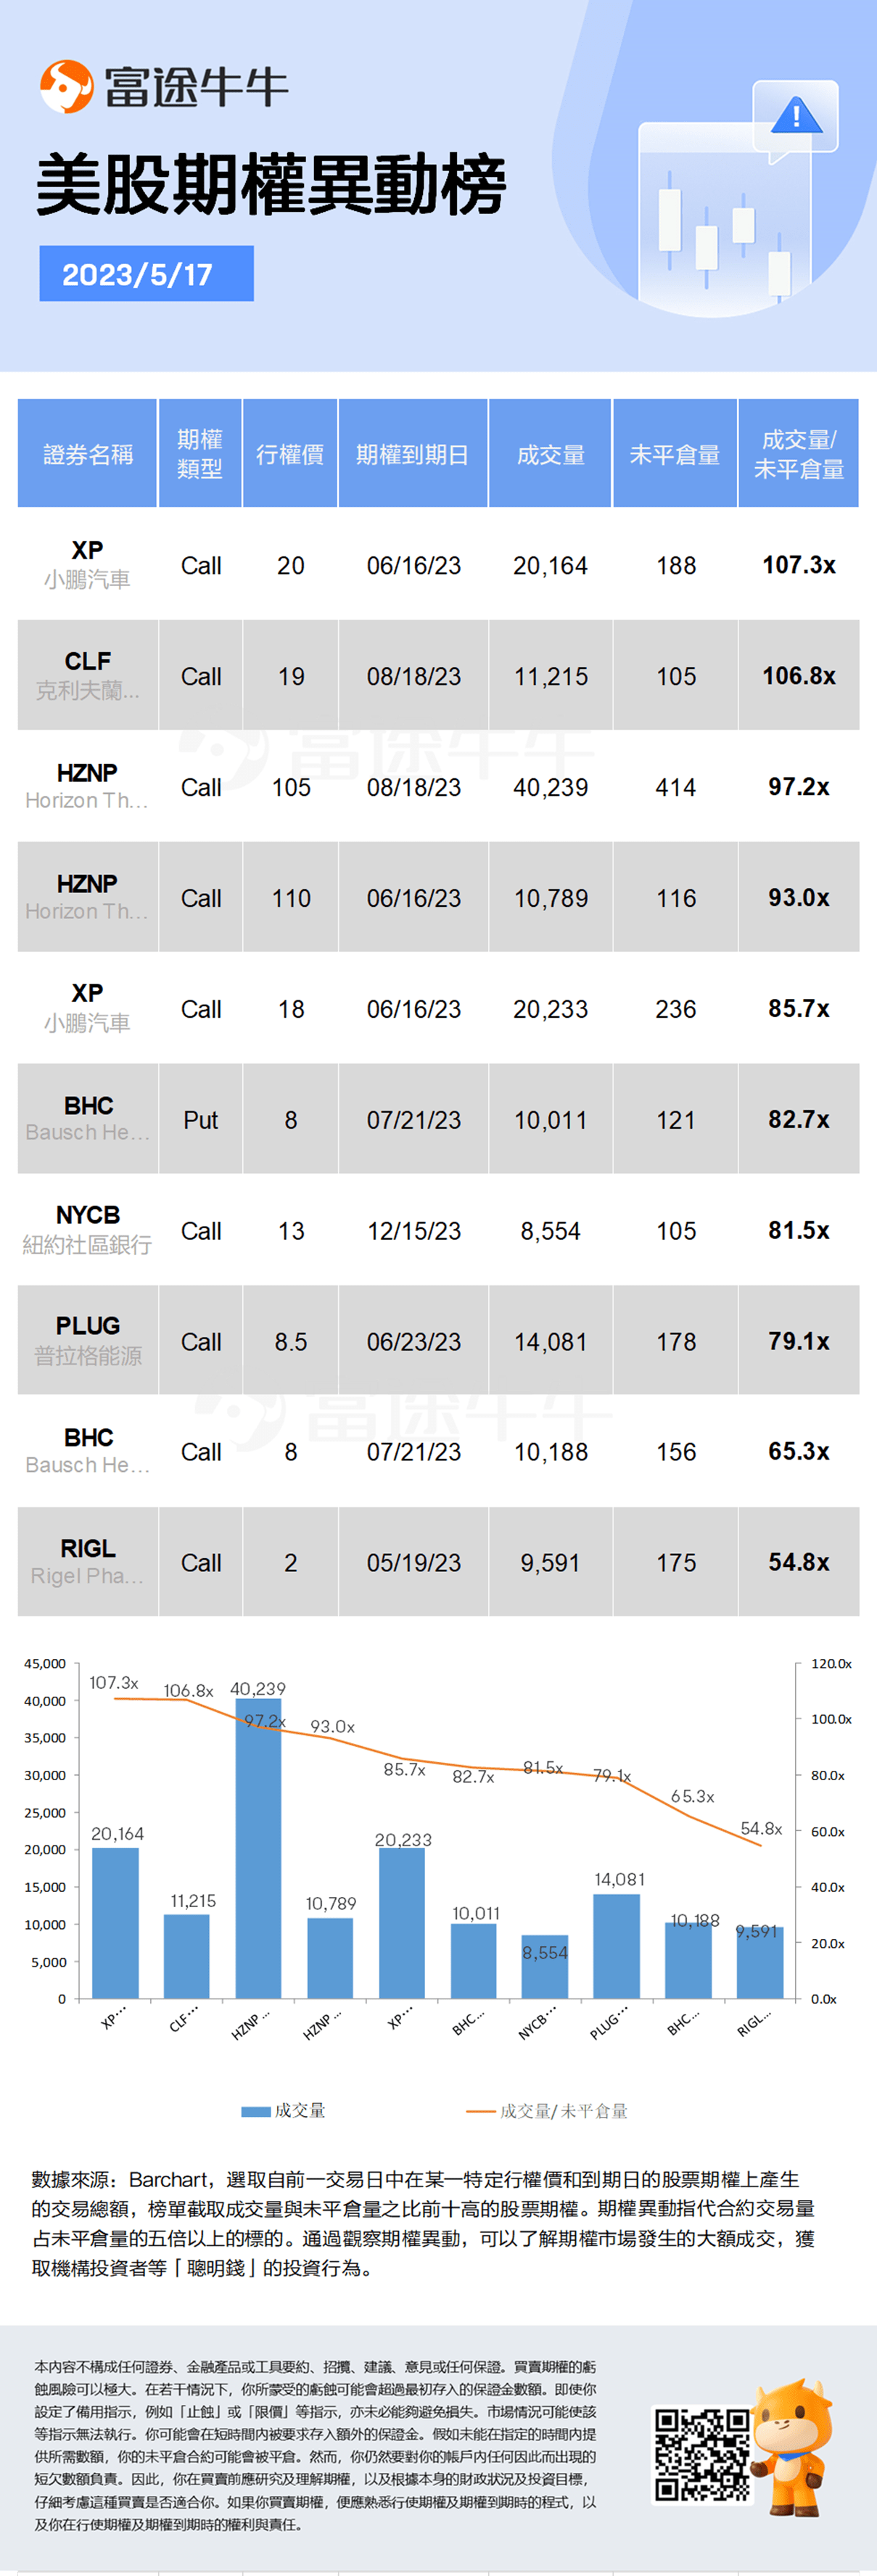Click the QR code image

pyautogui.click(x=702, y=2454)
